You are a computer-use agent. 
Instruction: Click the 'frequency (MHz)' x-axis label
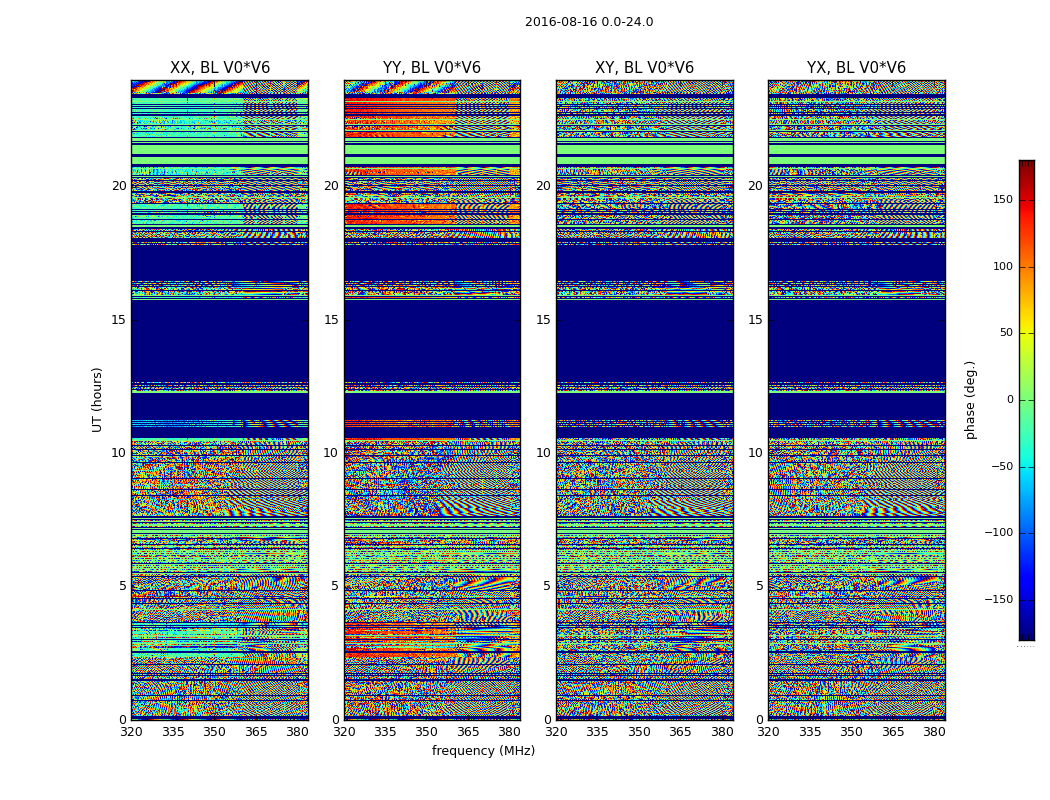483,751
